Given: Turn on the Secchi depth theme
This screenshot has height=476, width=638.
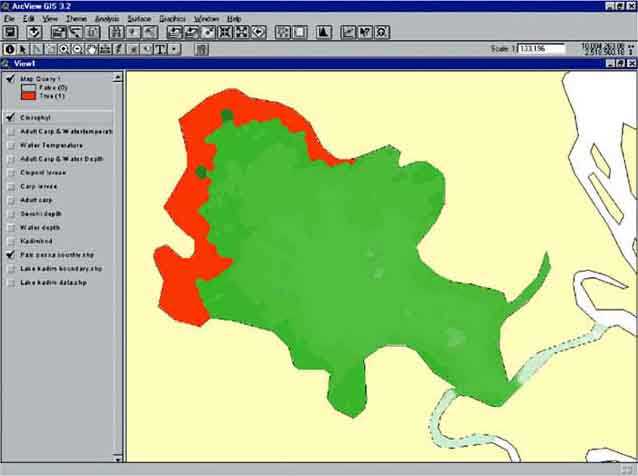Looking at the screenshot, I should coord(11,214).
